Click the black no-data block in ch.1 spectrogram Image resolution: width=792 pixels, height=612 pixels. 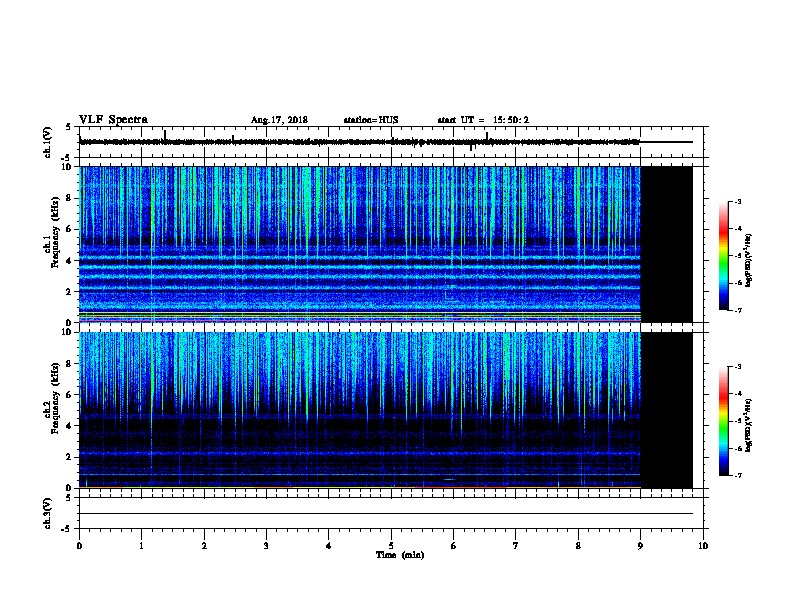pos(666,244)
